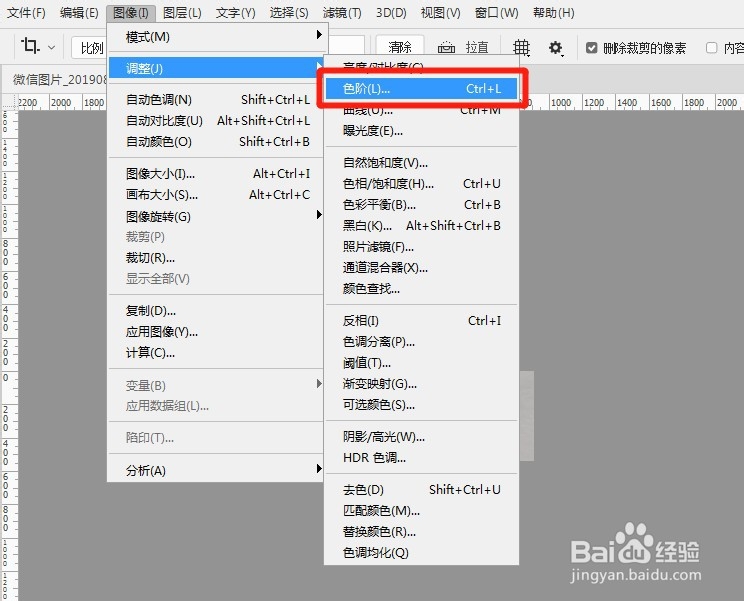Image resolution: width=744 pixels, height=601 pixels.
Task: Select 阴影/高光(W)... command
Action: [x=421, y=436]
